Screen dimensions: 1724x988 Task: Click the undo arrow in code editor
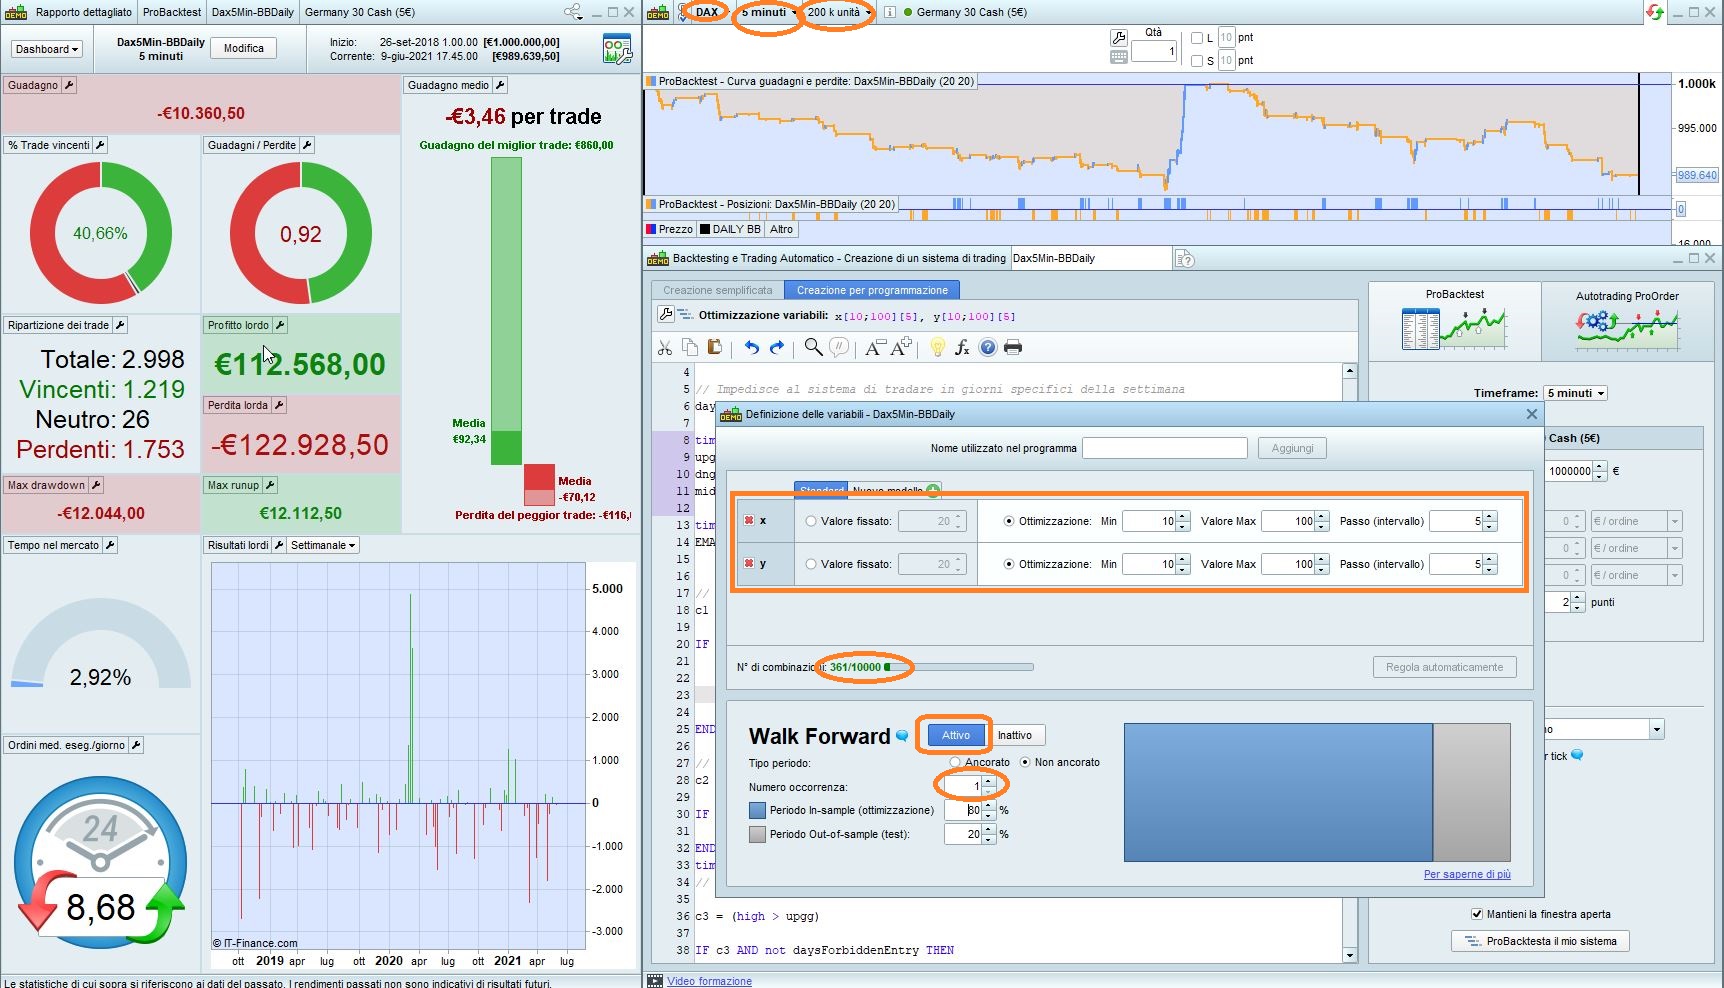[x=751, y=347]
